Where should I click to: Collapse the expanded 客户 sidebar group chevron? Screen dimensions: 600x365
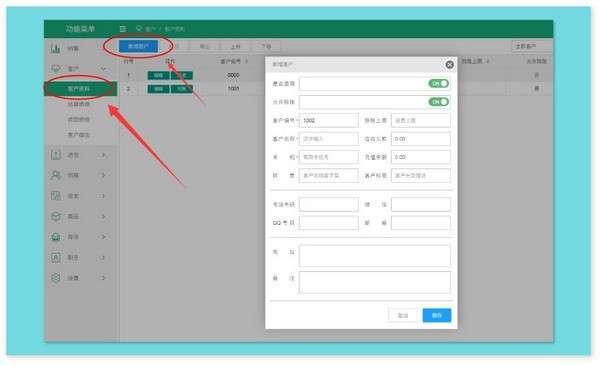(103, 69)
